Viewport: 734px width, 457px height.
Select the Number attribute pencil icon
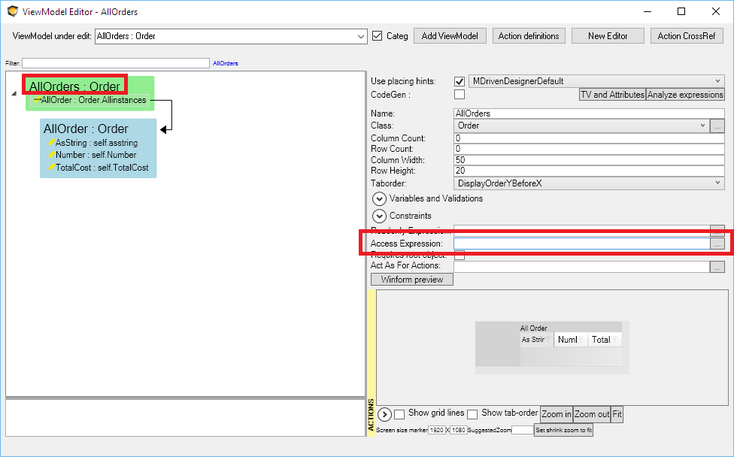(x=51, y=156)
